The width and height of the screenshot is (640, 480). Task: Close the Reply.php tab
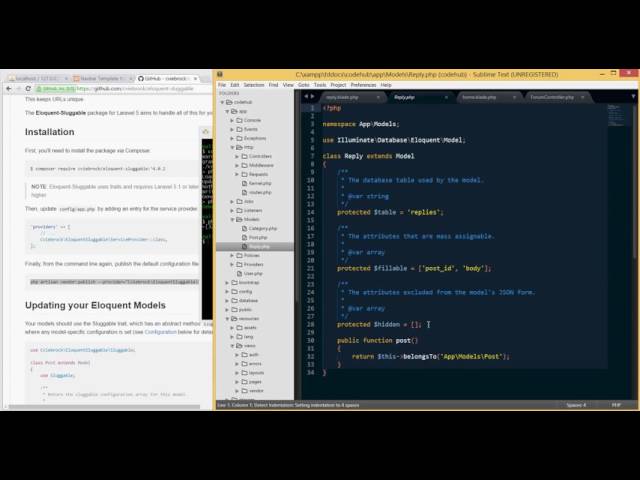coord(446,97)
